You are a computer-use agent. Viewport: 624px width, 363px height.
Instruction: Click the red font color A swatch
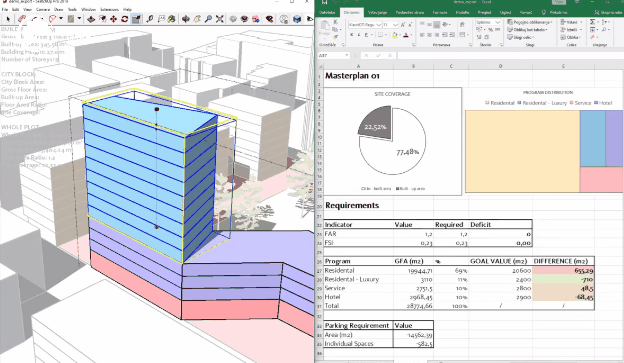point(406,35)
